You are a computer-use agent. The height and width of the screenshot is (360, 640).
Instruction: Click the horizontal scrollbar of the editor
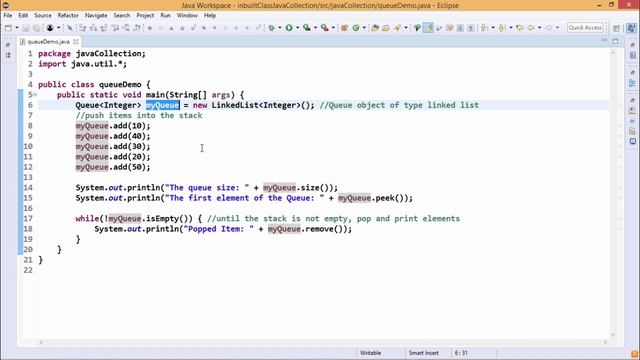(322, 342)
